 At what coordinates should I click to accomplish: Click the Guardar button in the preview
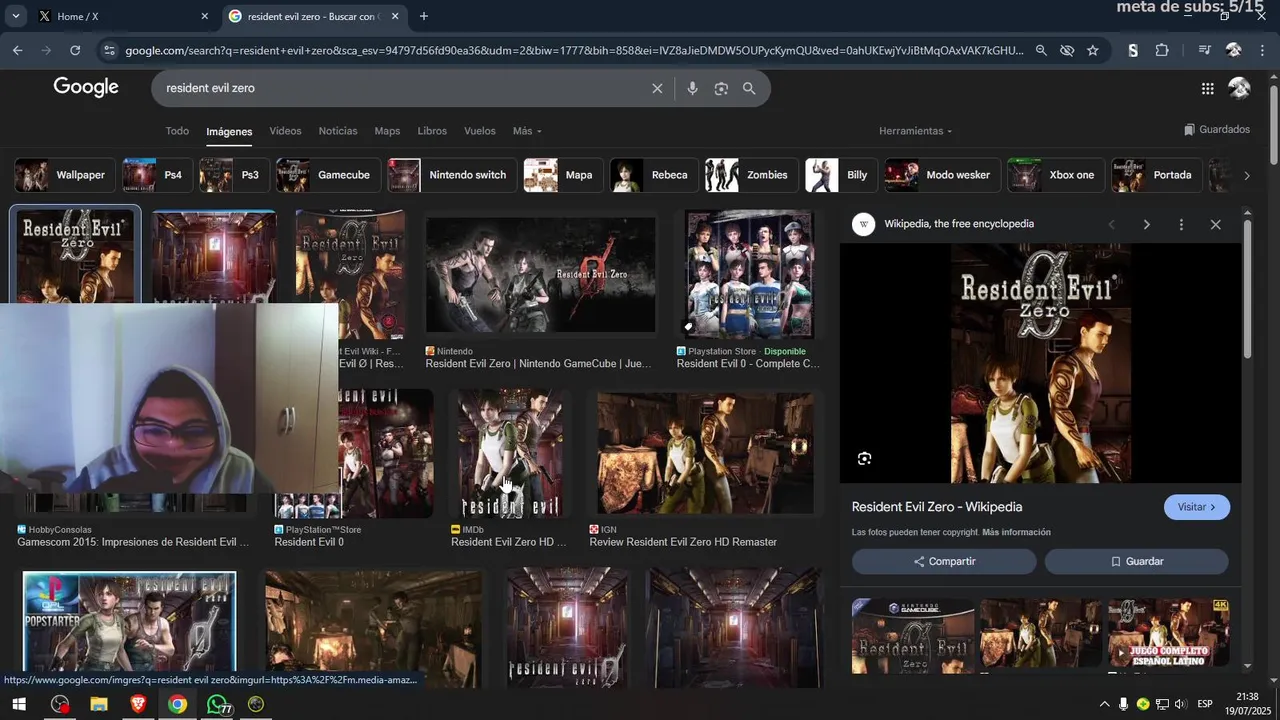pyautogui.click(x=1137, y=561)
